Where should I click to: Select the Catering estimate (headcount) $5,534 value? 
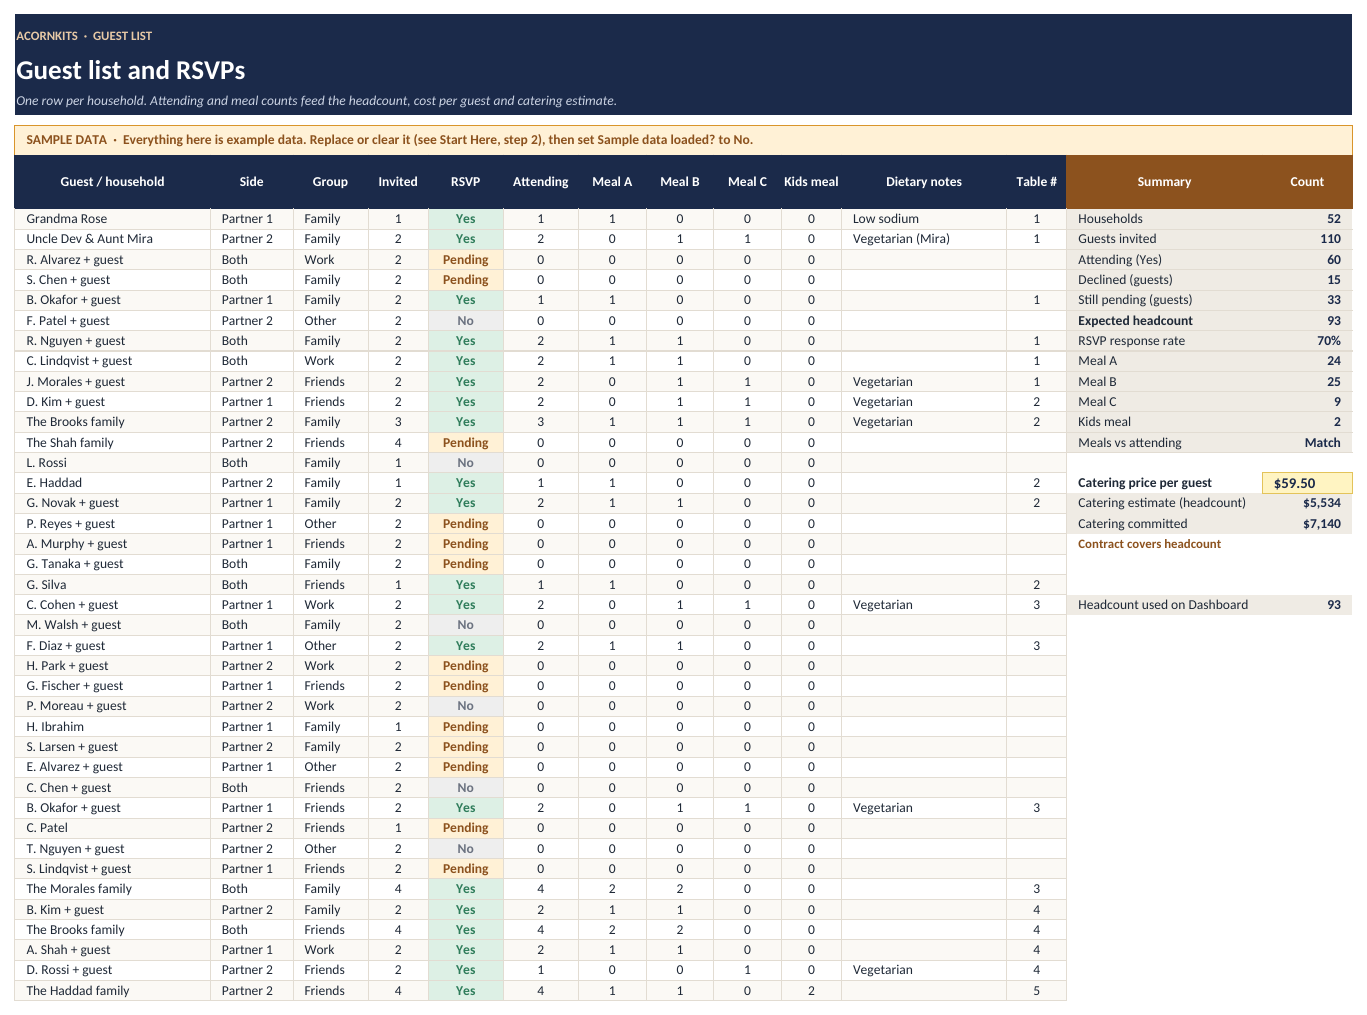point(1307,503)
